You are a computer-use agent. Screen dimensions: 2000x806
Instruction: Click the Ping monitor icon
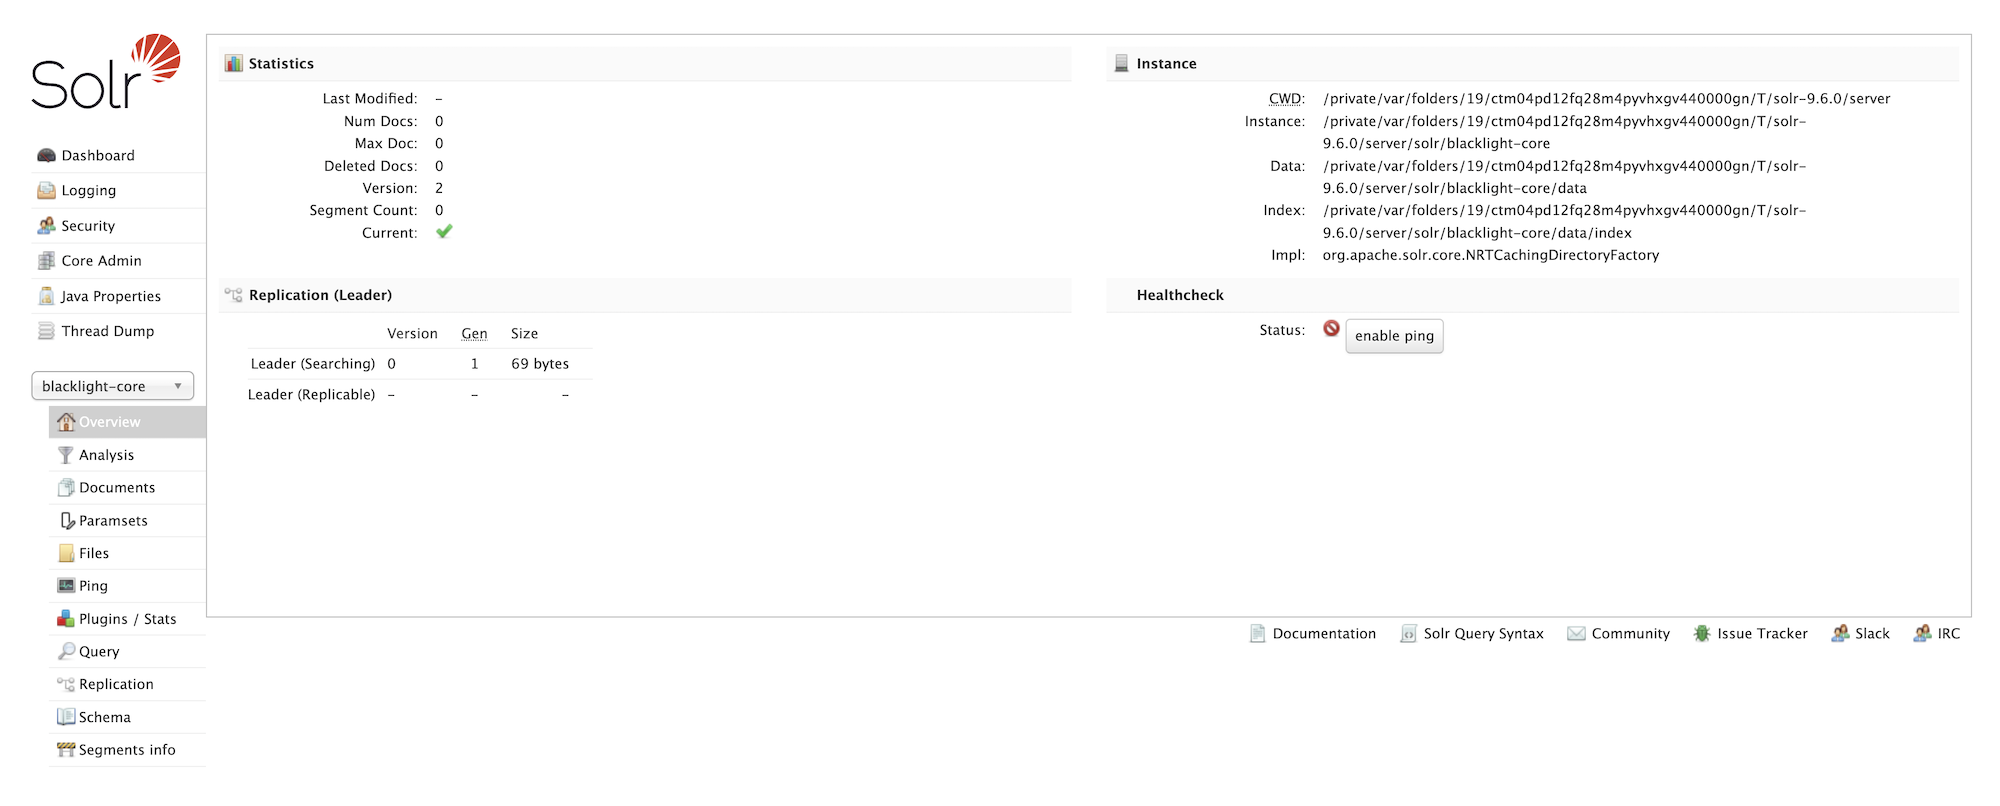click(x=66, y=586)
